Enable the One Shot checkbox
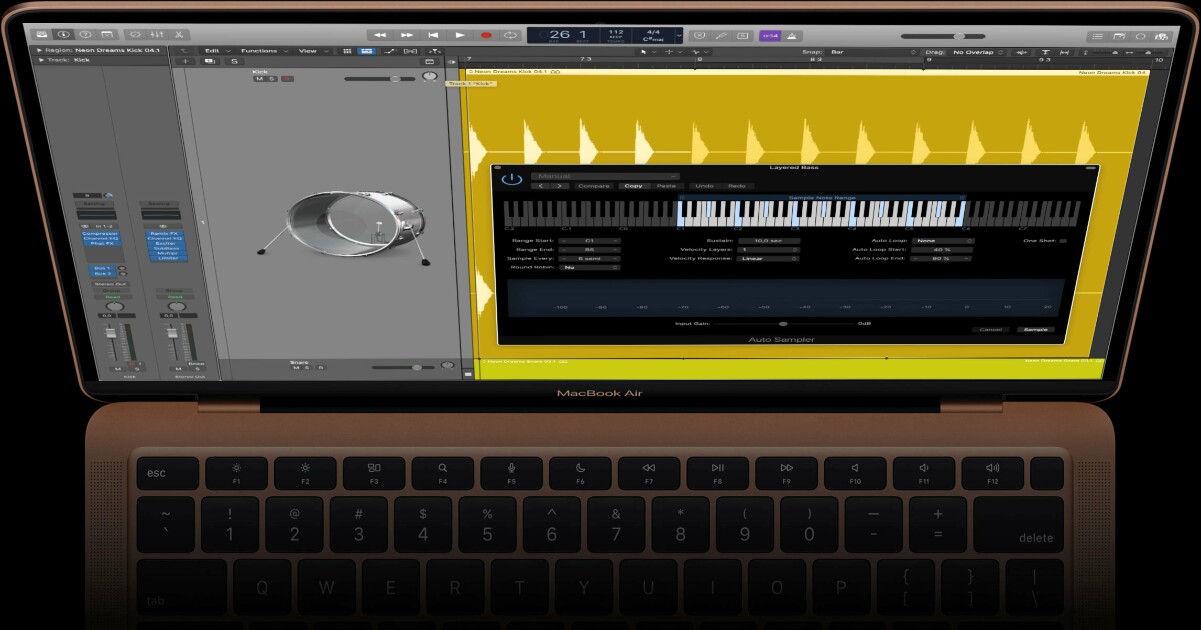 point(1063,241)
